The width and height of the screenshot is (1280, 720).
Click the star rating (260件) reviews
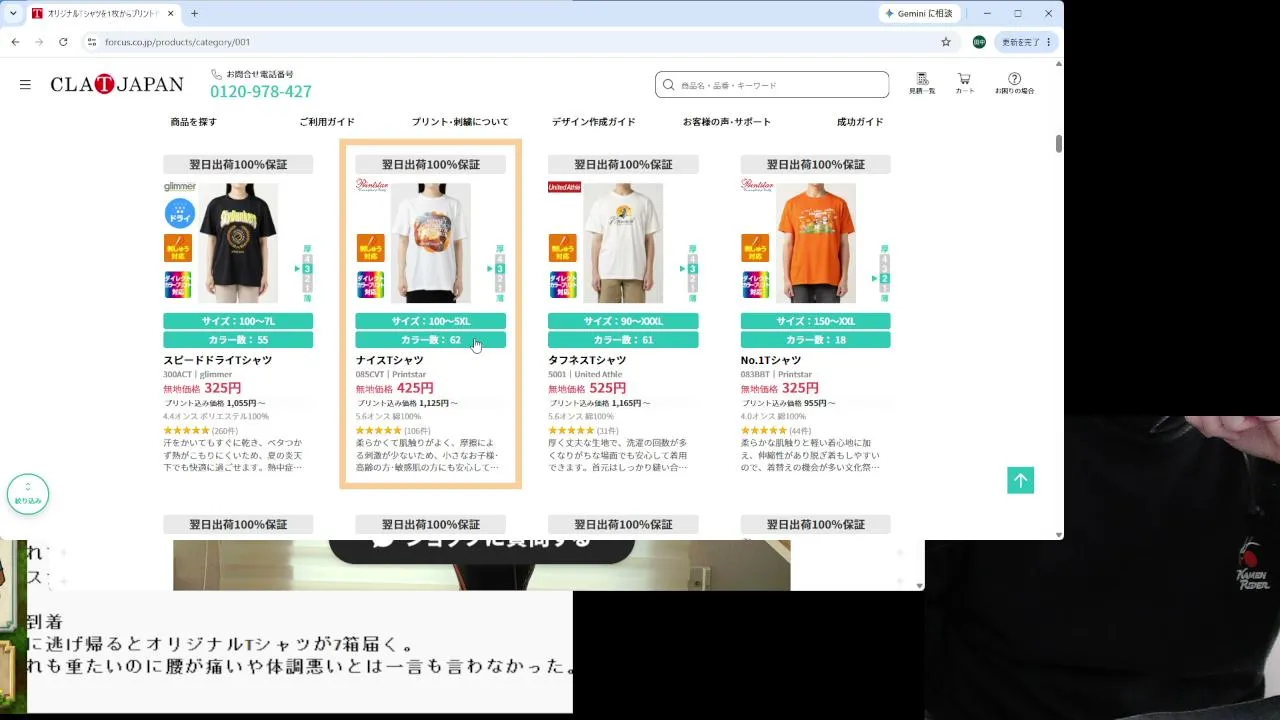[x=201, y=431]
